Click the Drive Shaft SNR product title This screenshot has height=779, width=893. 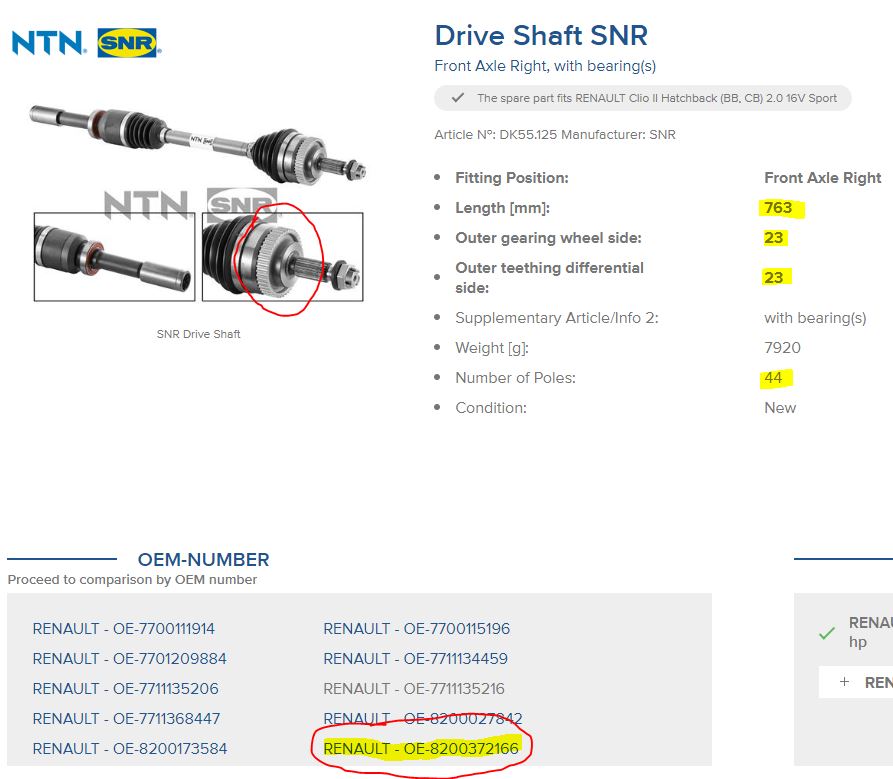[541, 36]
